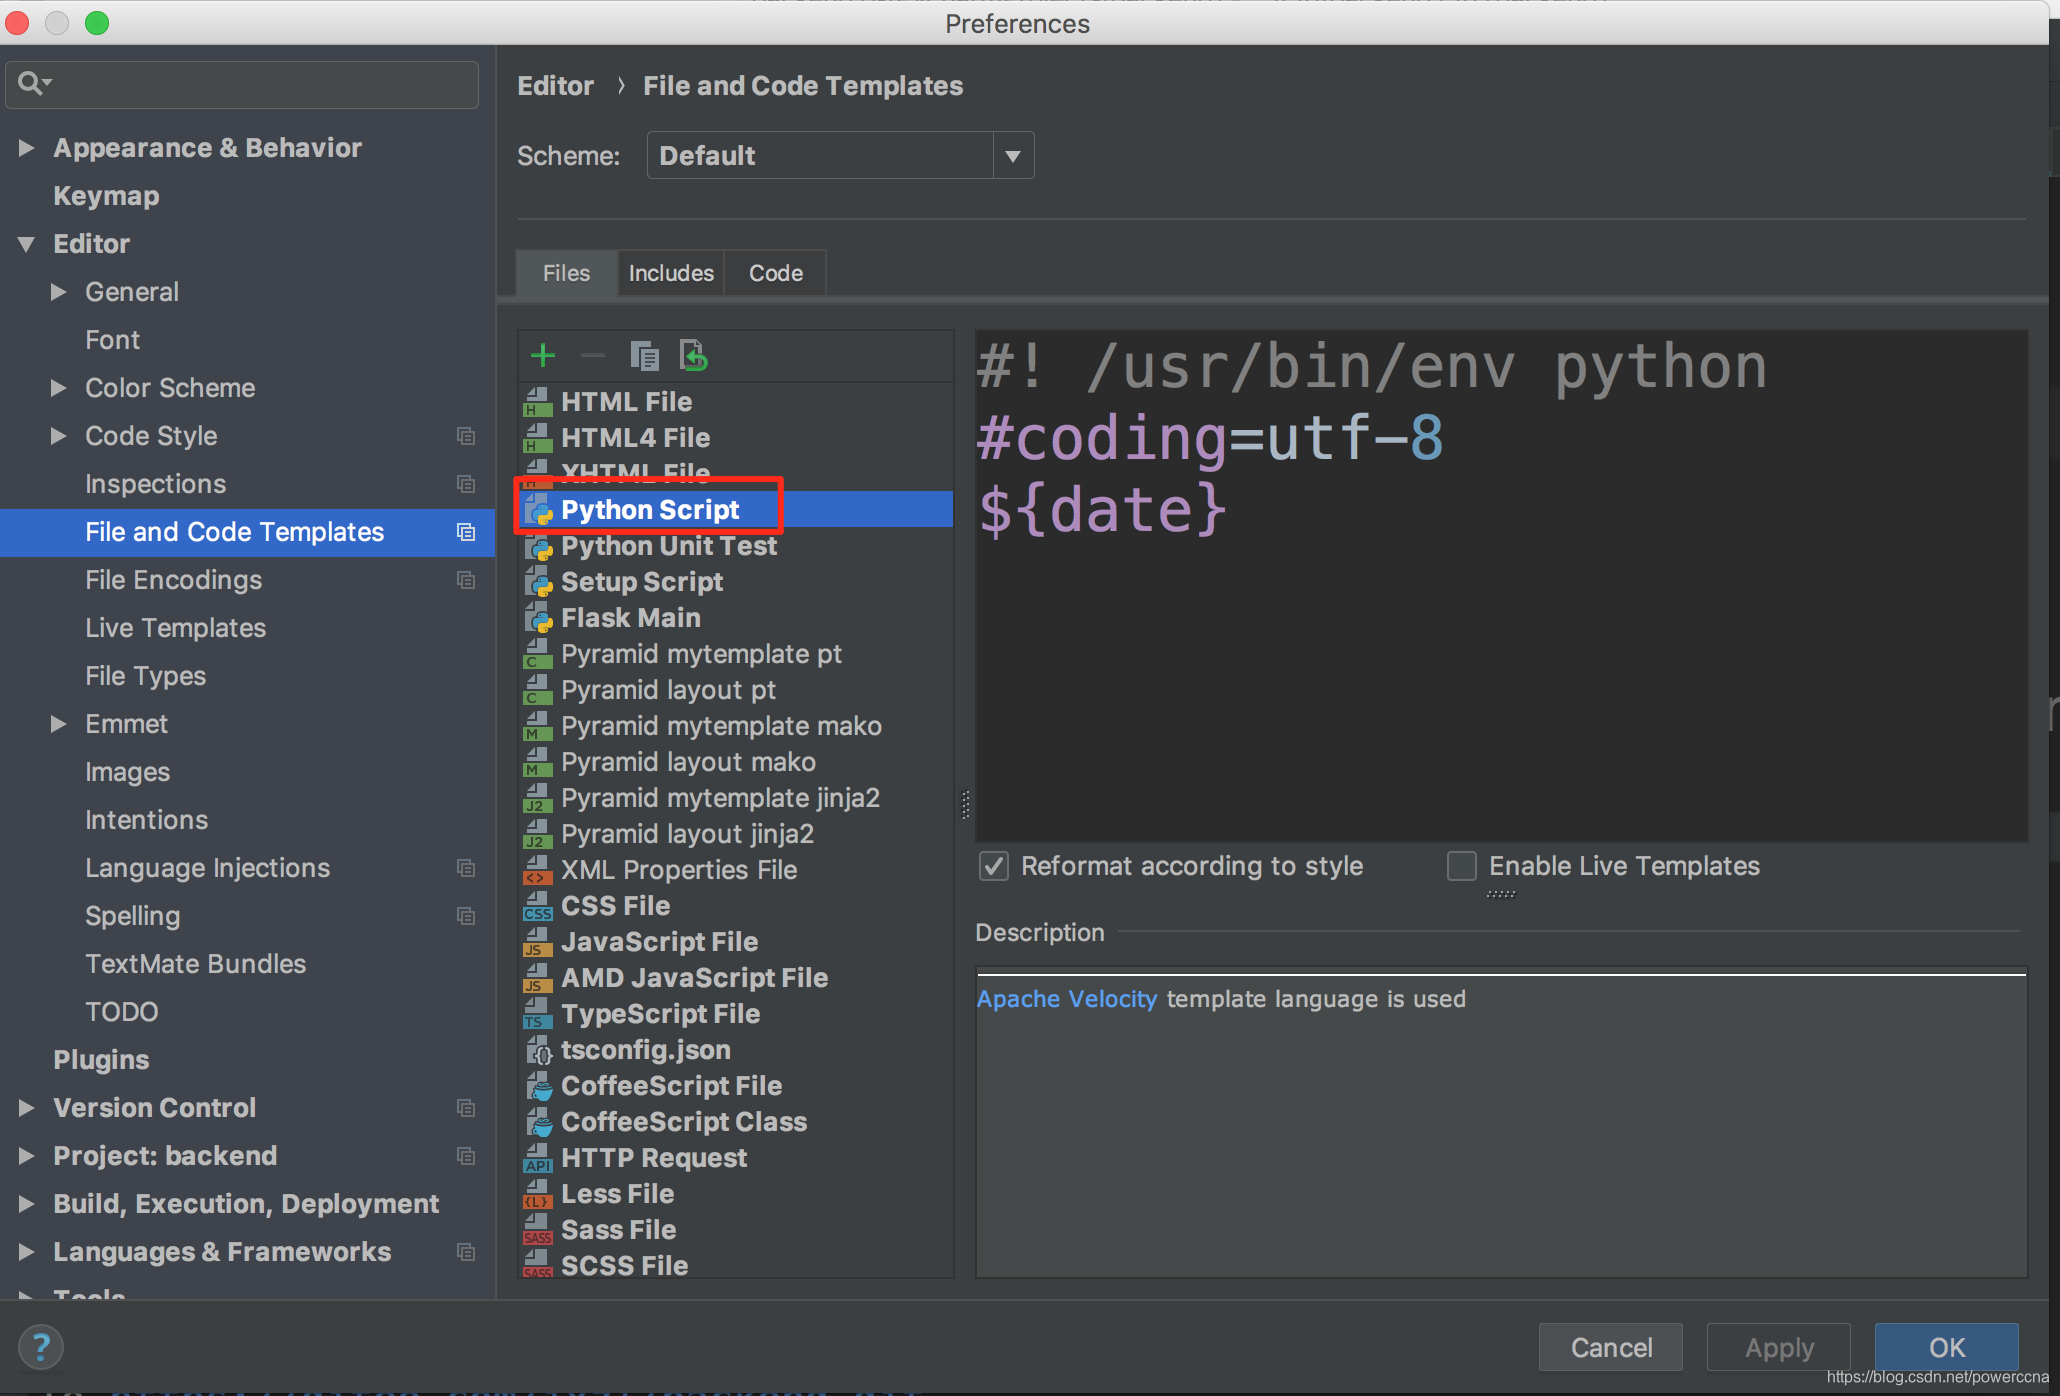
Task: Expand the Color Scheme node
Action: tap(59, 388)
